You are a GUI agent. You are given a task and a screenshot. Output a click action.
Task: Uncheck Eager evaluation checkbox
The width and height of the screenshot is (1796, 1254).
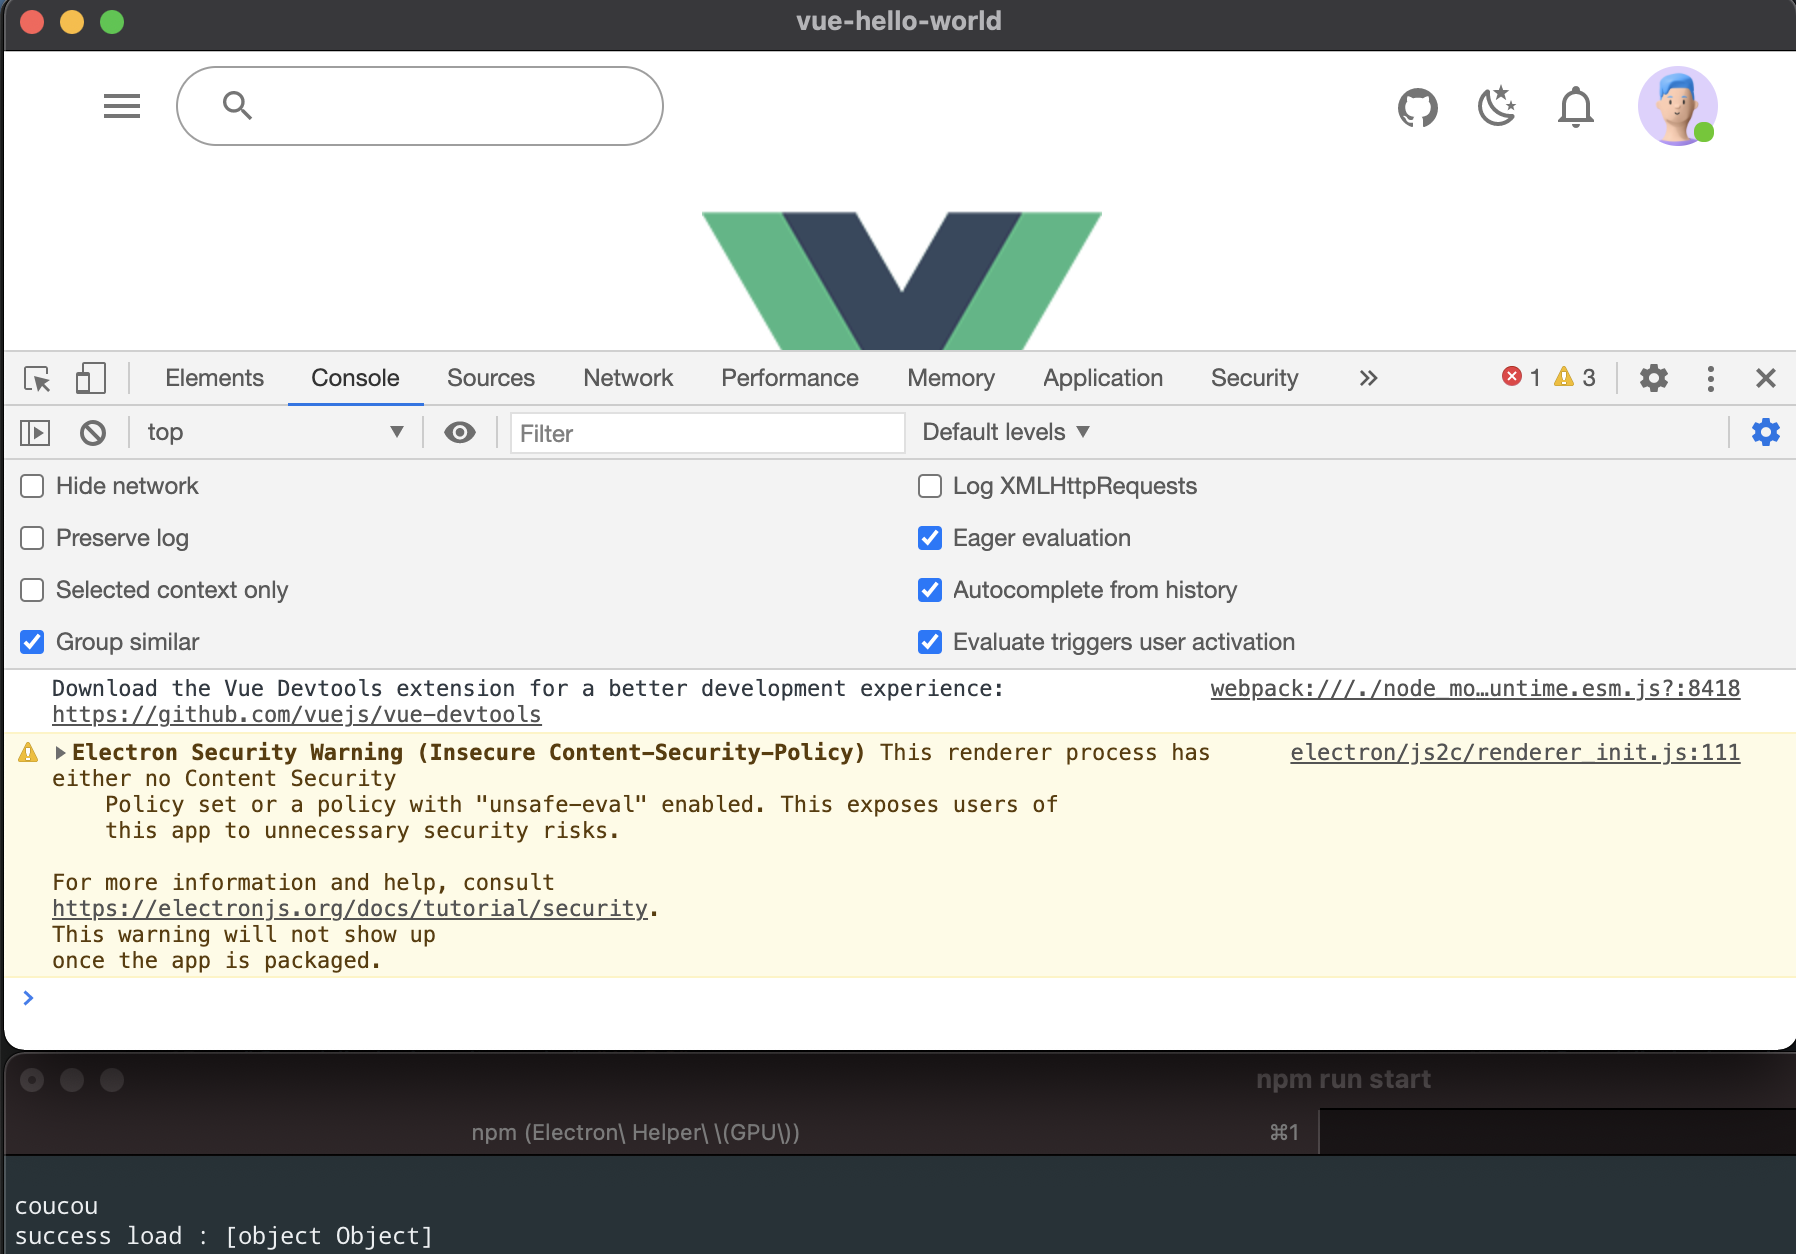(930, 538)
